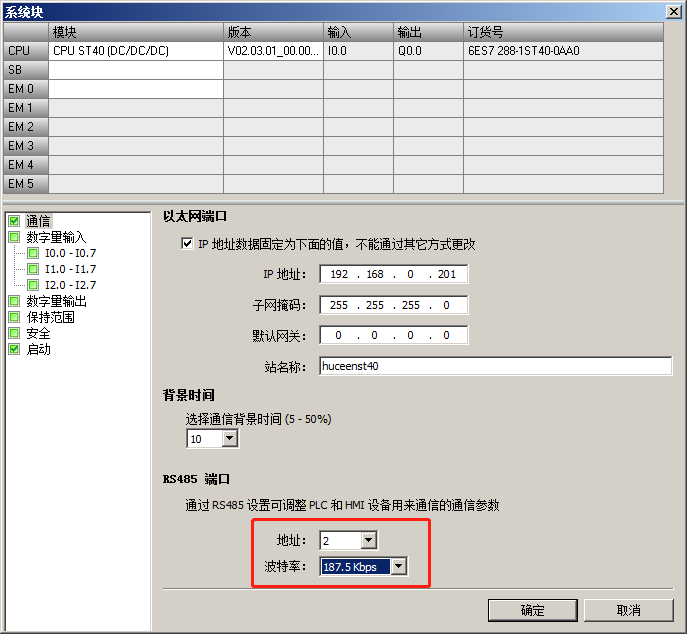Viewport: 687px width, 634px height.
Task: Select the EM 5 row header
Action: [x=26, y=184]
